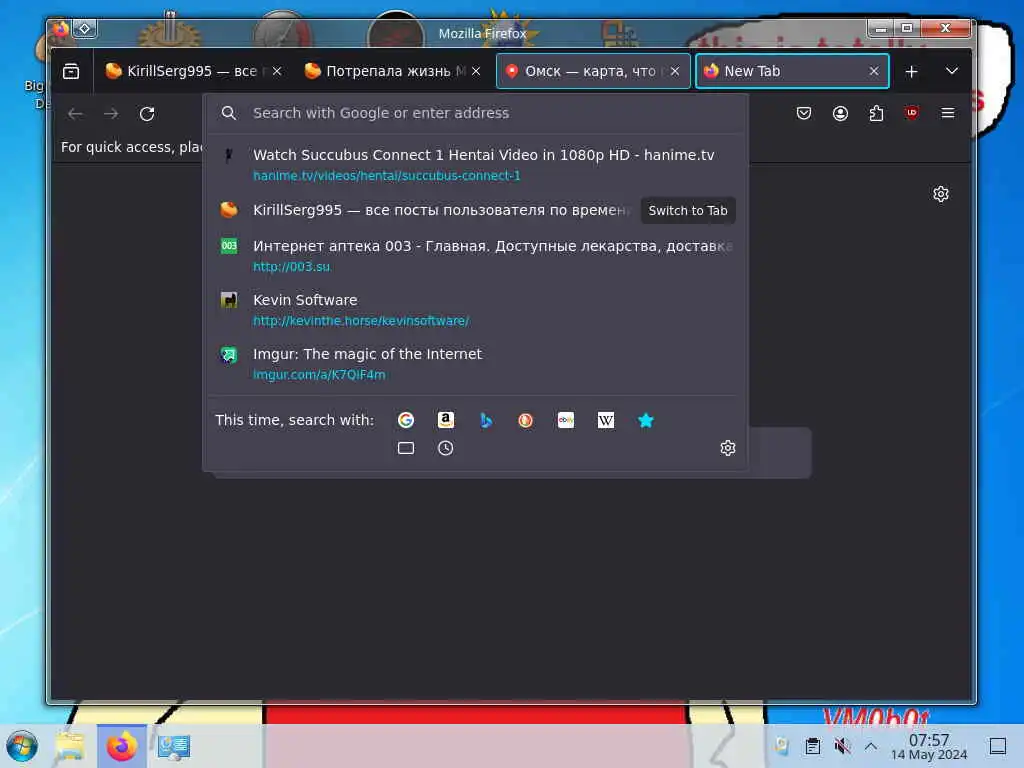
Task: Click magnifier icon in address bar
Action: (229, 113)
